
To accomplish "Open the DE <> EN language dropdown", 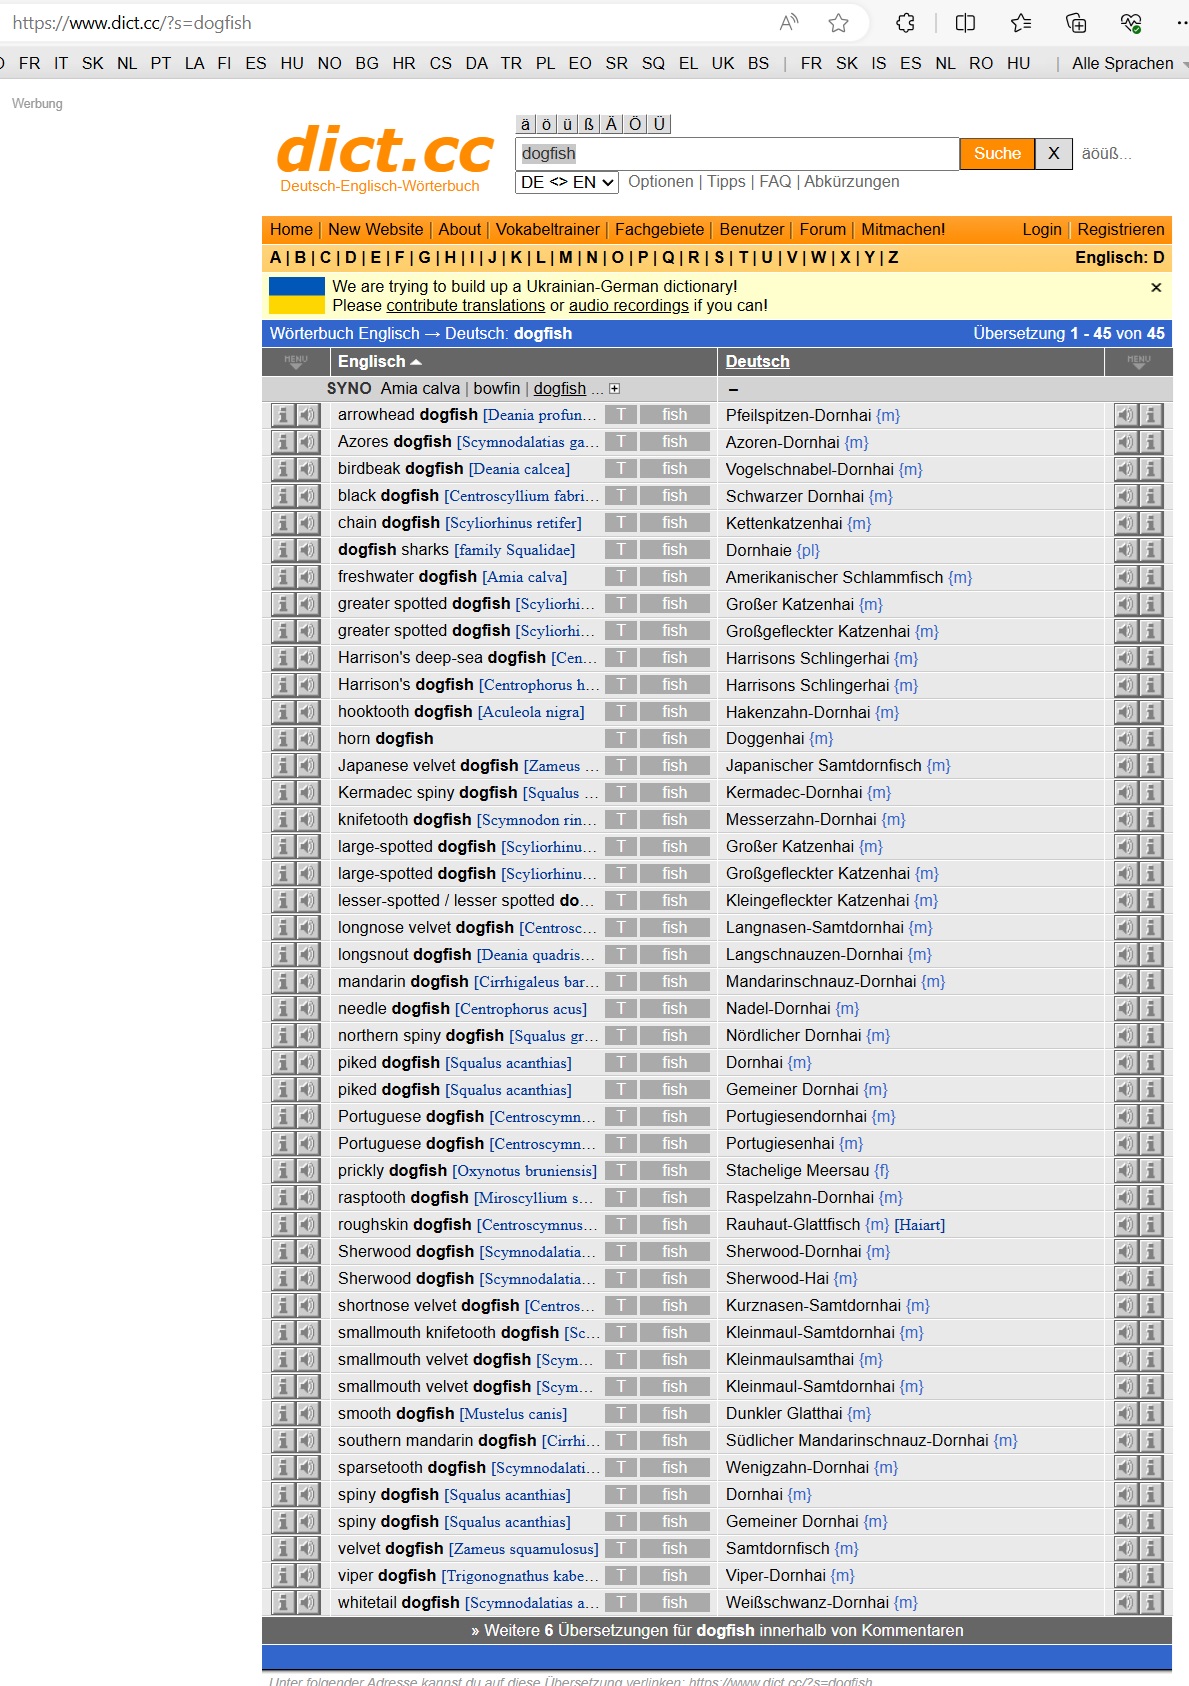I will coord(567,182).
